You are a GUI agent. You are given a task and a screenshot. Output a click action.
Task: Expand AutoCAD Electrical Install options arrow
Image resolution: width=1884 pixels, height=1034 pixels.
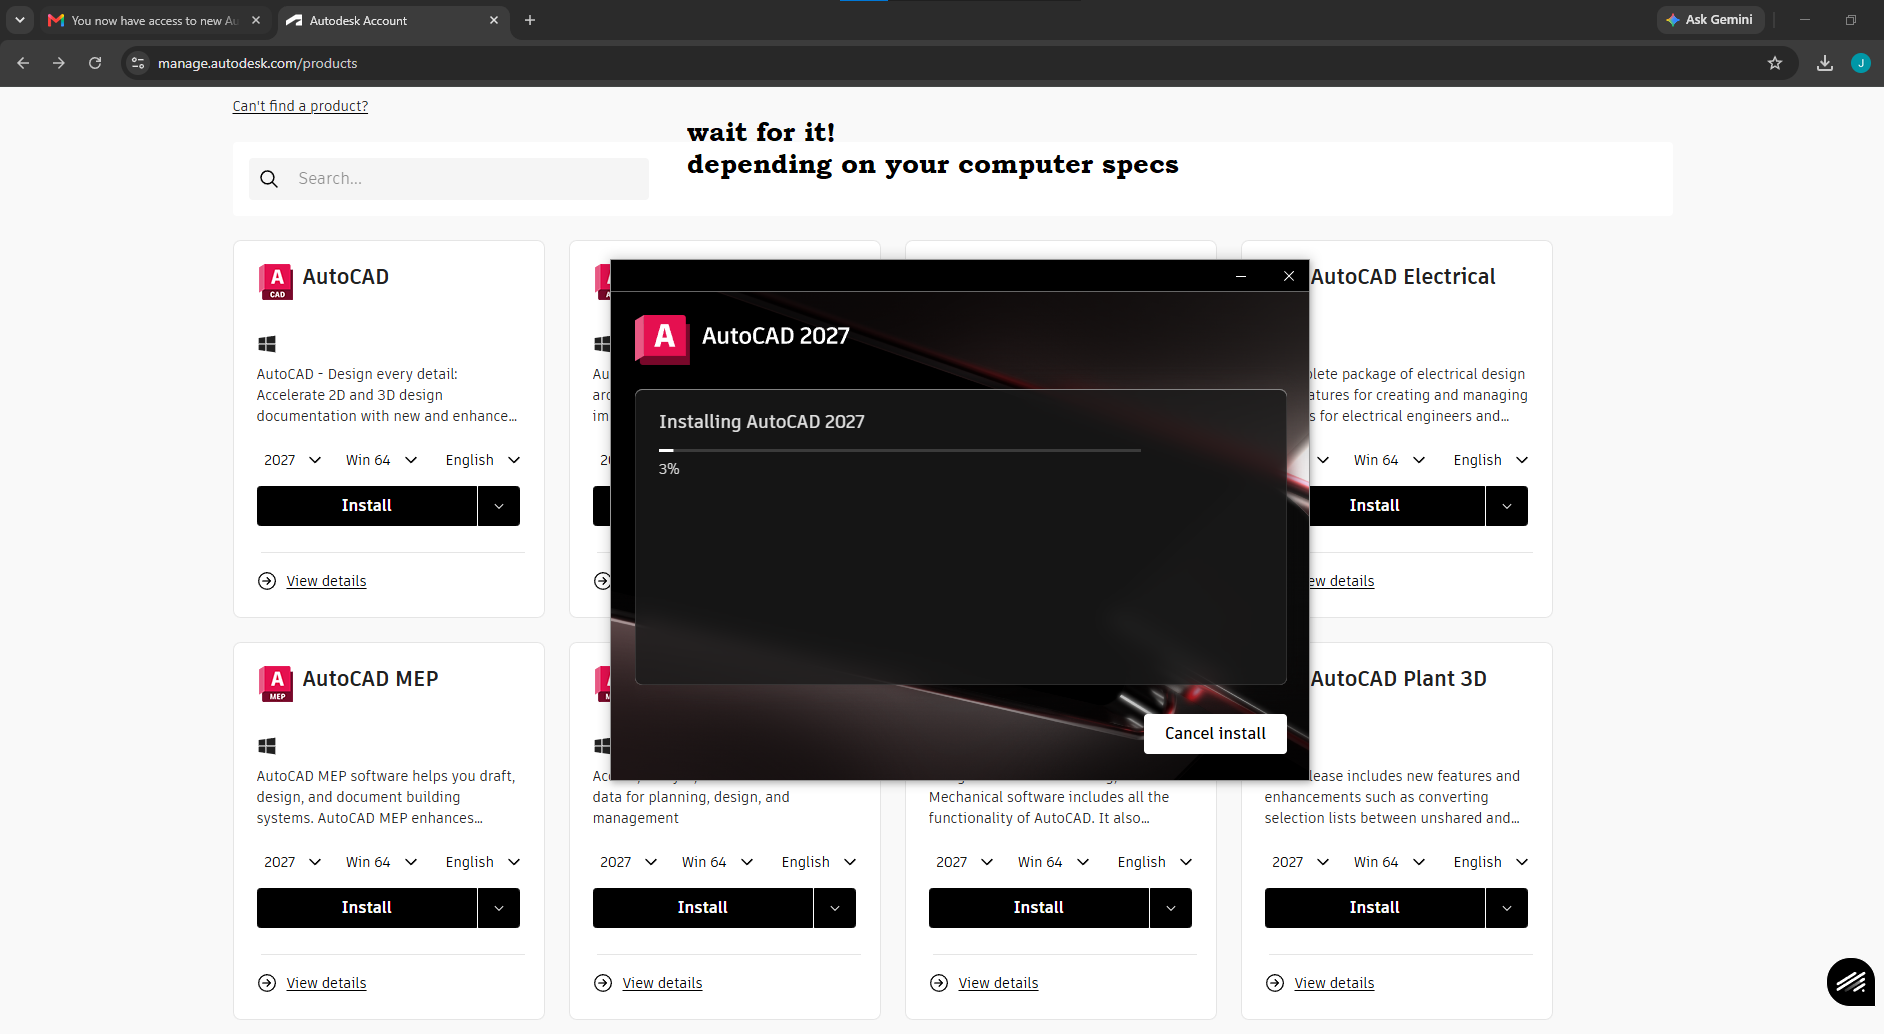1507,506
